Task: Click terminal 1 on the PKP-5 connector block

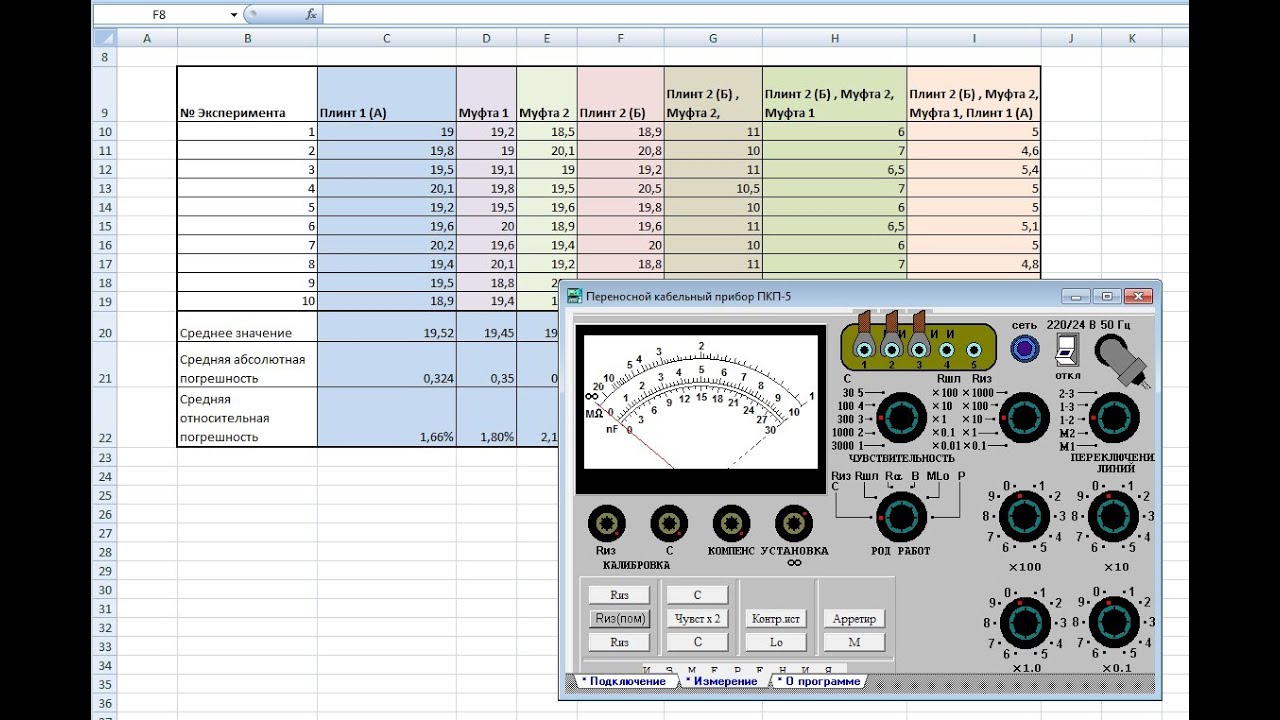Action: (x=865, y=349)
